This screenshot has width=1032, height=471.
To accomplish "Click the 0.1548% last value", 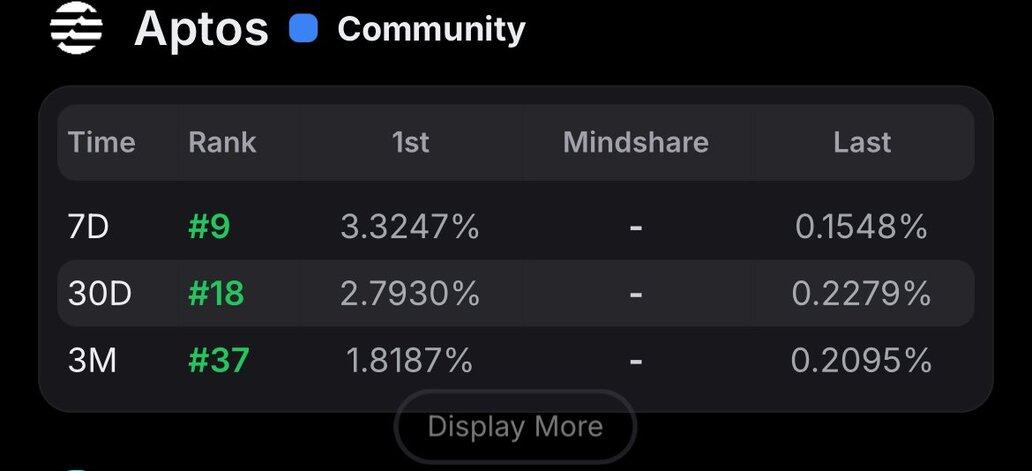I will pos(862,227).
